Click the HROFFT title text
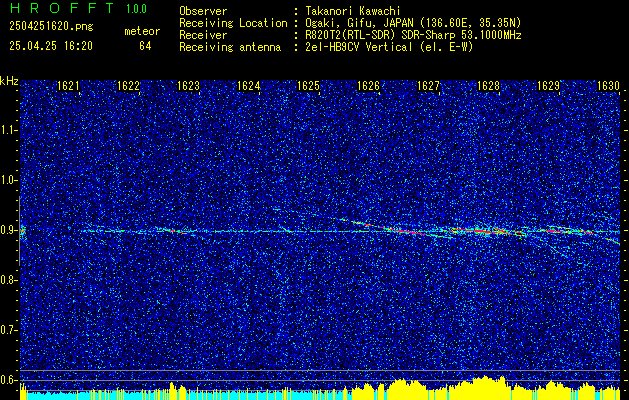This screenshot has width=629, height=400. tap(62, 8)
